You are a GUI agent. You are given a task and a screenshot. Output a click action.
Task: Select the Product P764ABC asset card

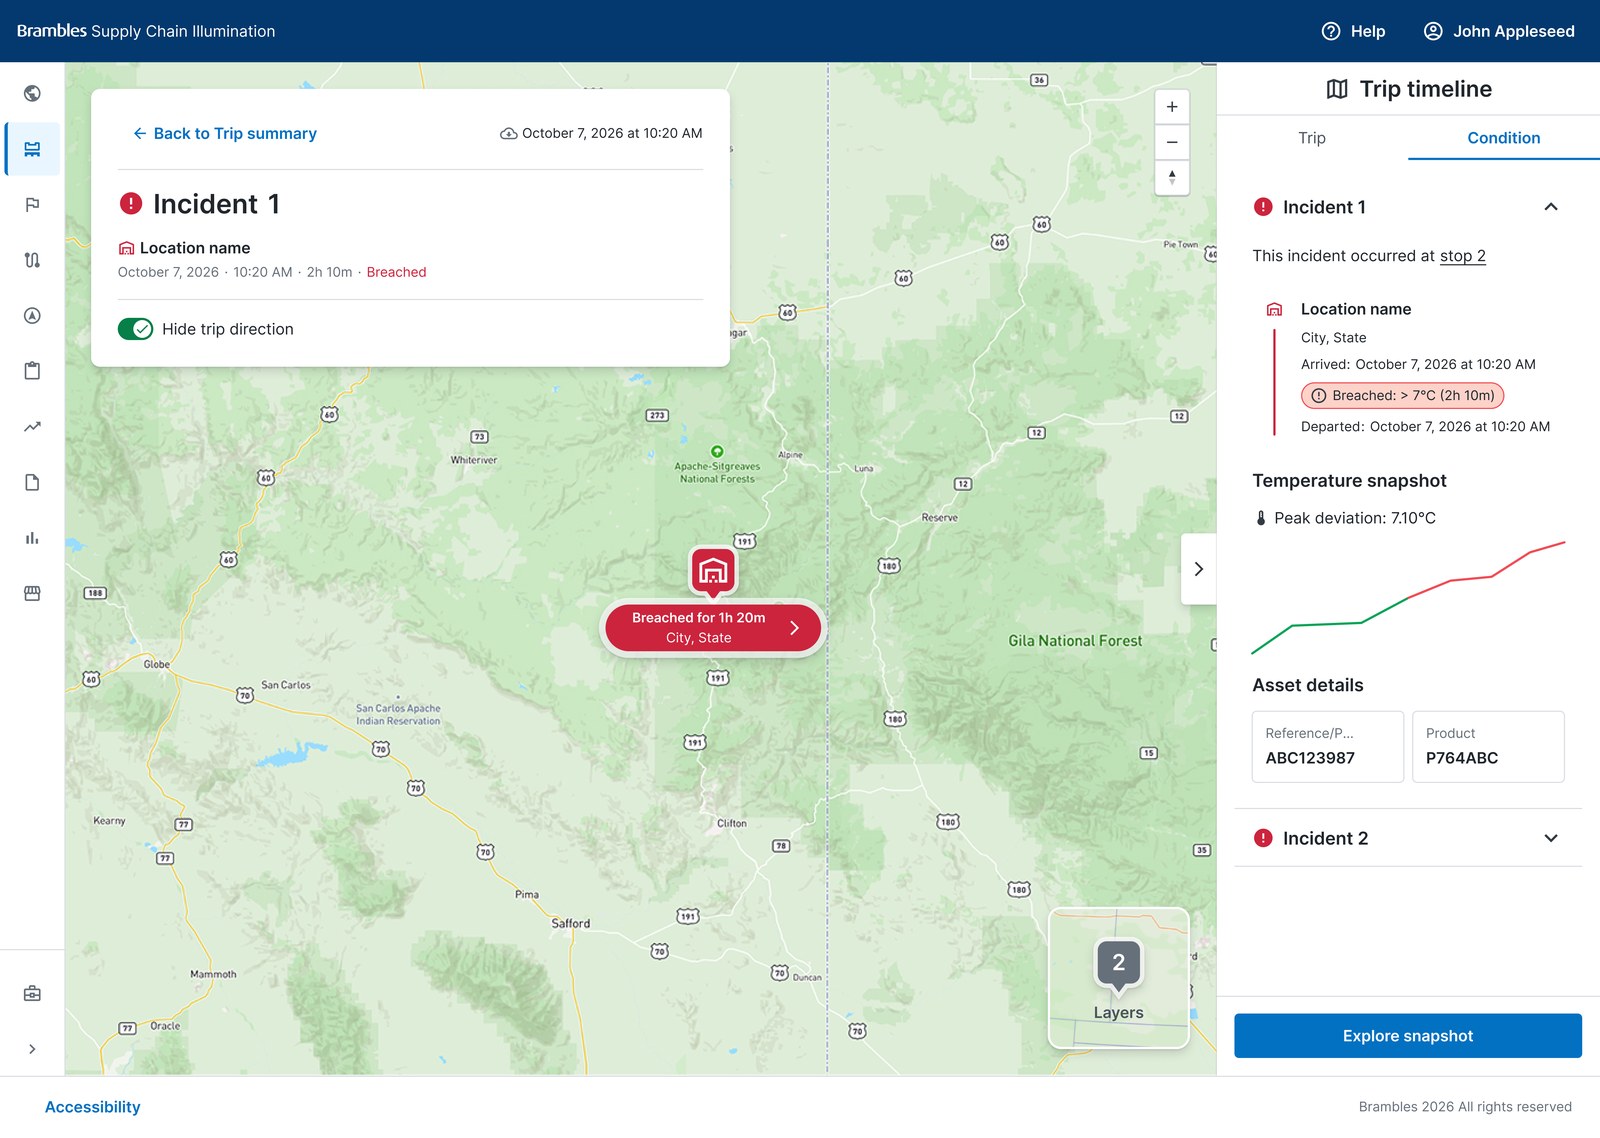(x=1488, y=747)
